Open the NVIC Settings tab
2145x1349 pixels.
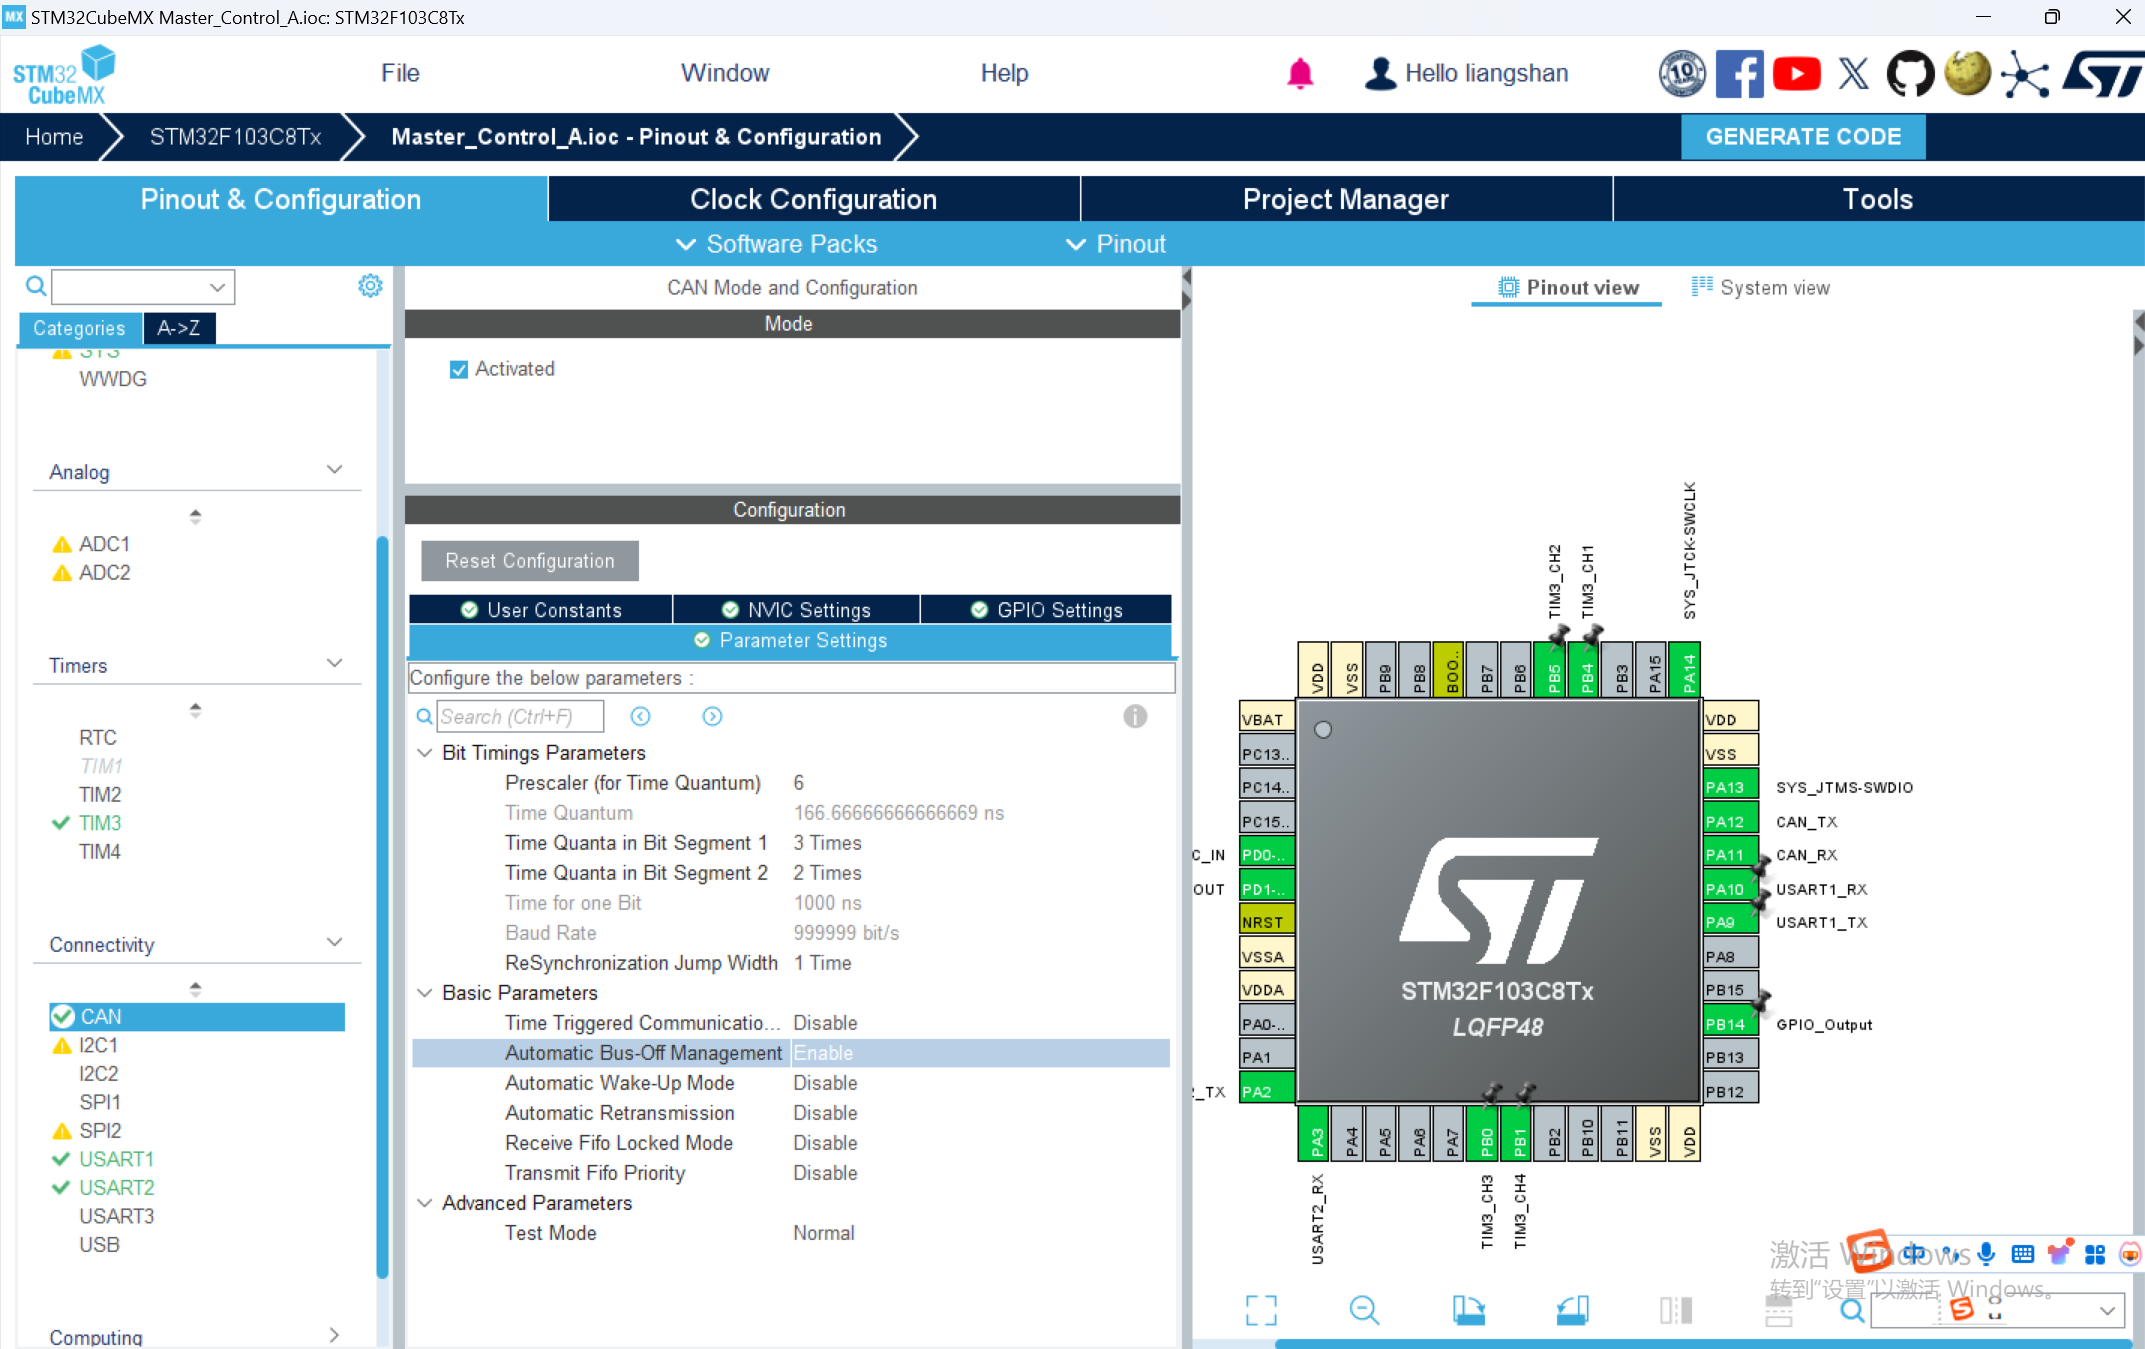click(x=796, y=610)
